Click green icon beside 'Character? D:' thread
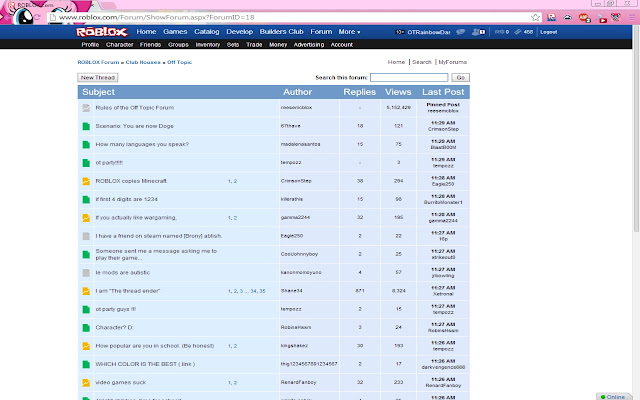This screenshot has height=400, width=640. point(86,327)
